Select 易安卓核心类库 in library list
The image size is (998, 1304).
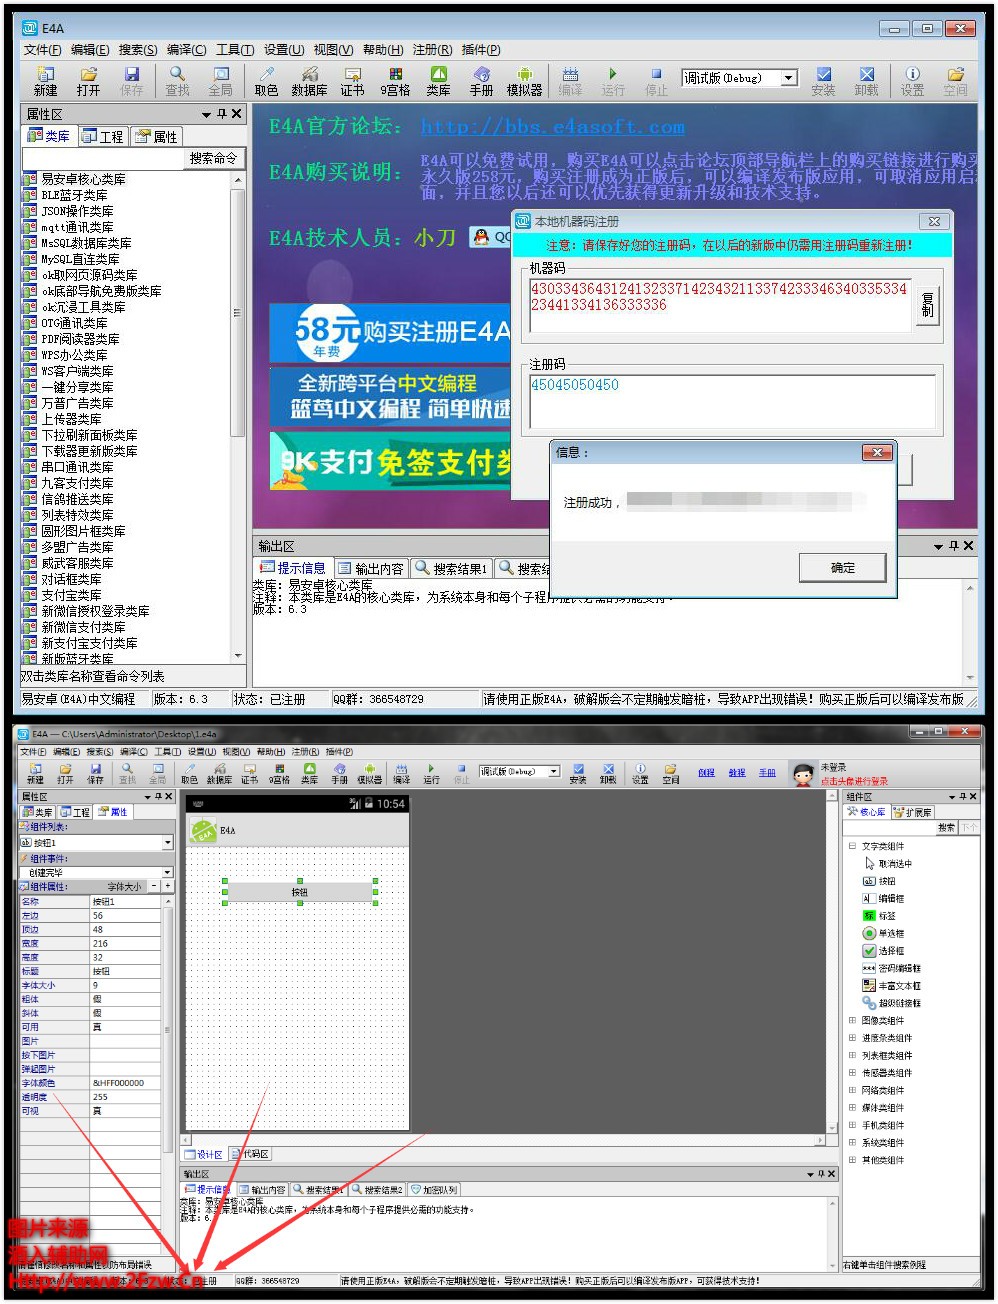click(x=83, y=179)
